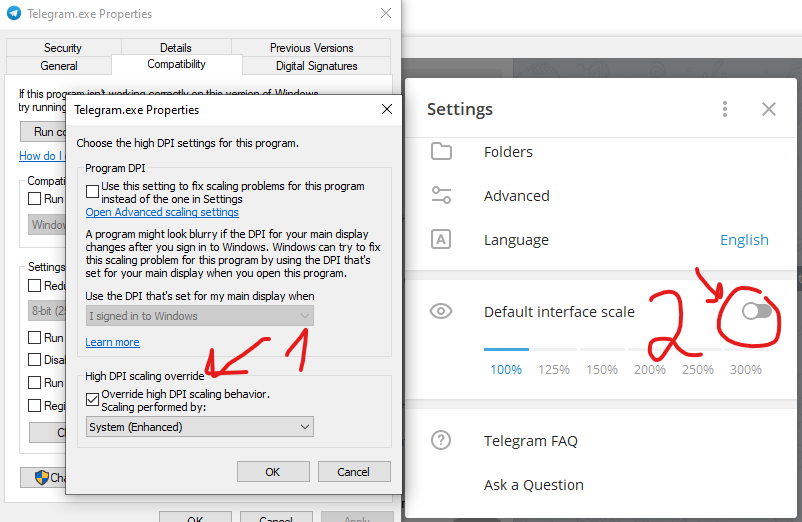Switch to the Previous Versions tab
The width and height of the screenshot is (802, 522).
click(311, 48)
